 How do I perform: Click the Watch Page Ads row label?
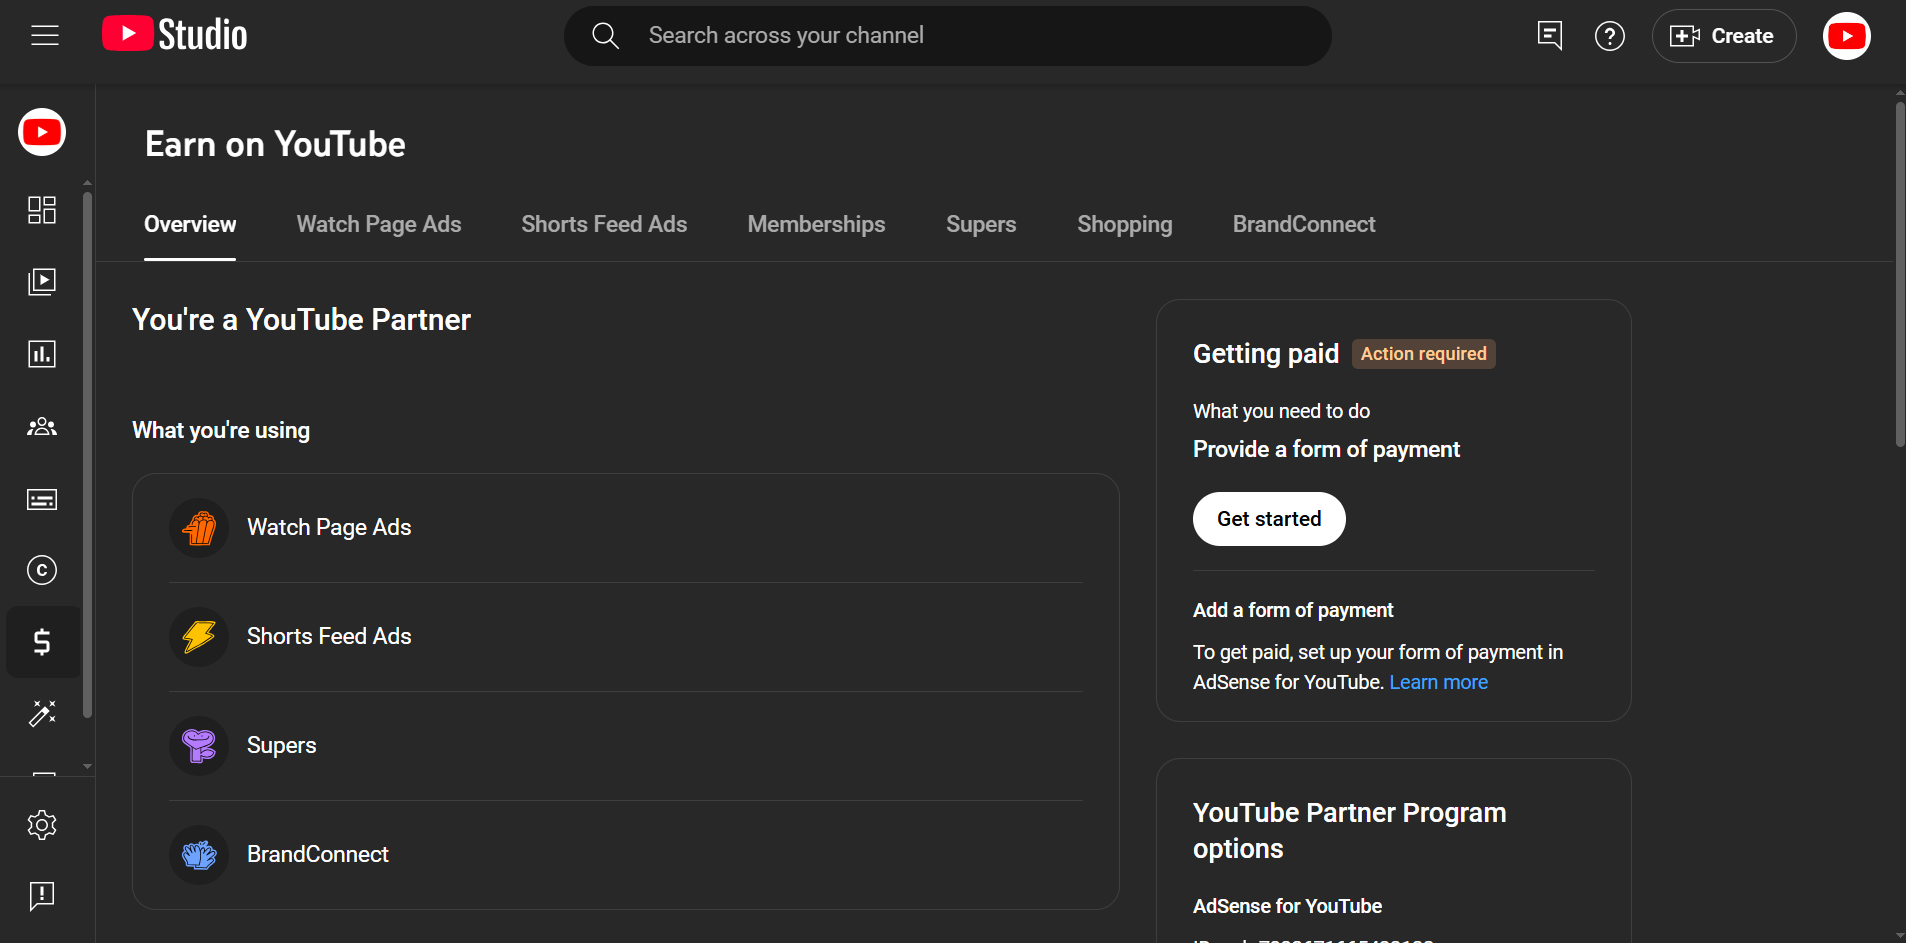tap(329, 527)
